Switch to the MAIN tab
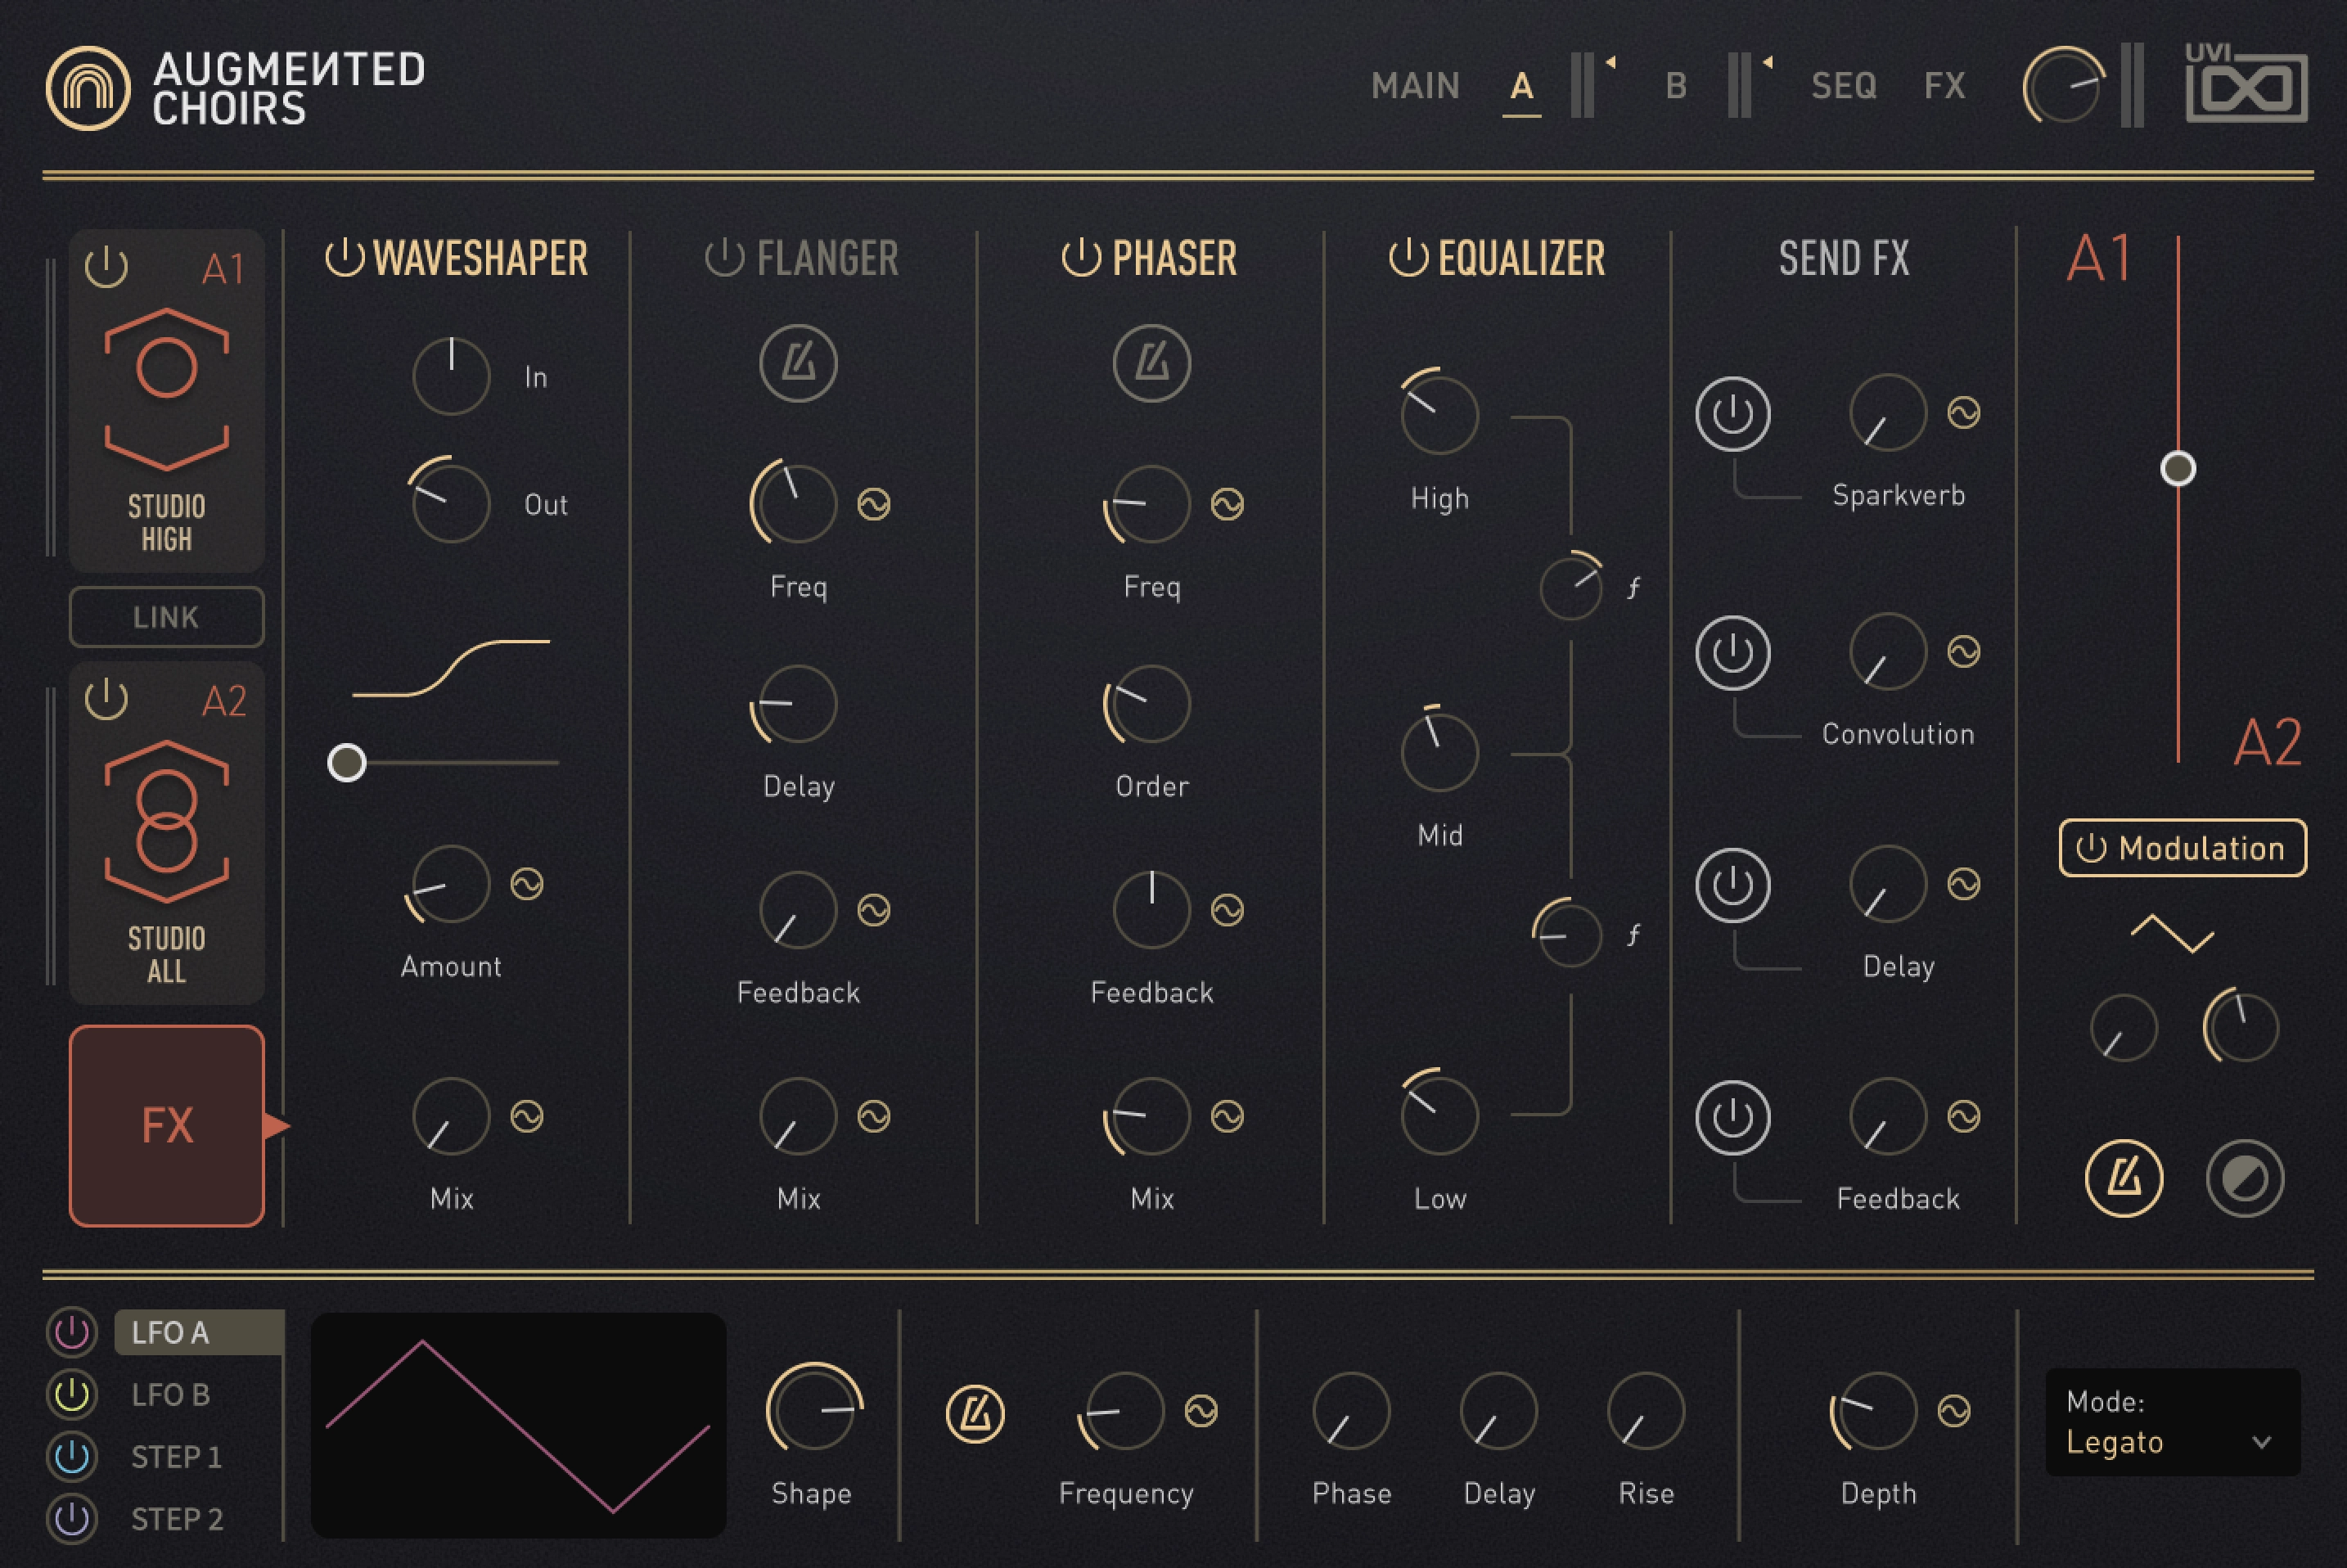The image size is (2347, 1568). coord(1415,86)
